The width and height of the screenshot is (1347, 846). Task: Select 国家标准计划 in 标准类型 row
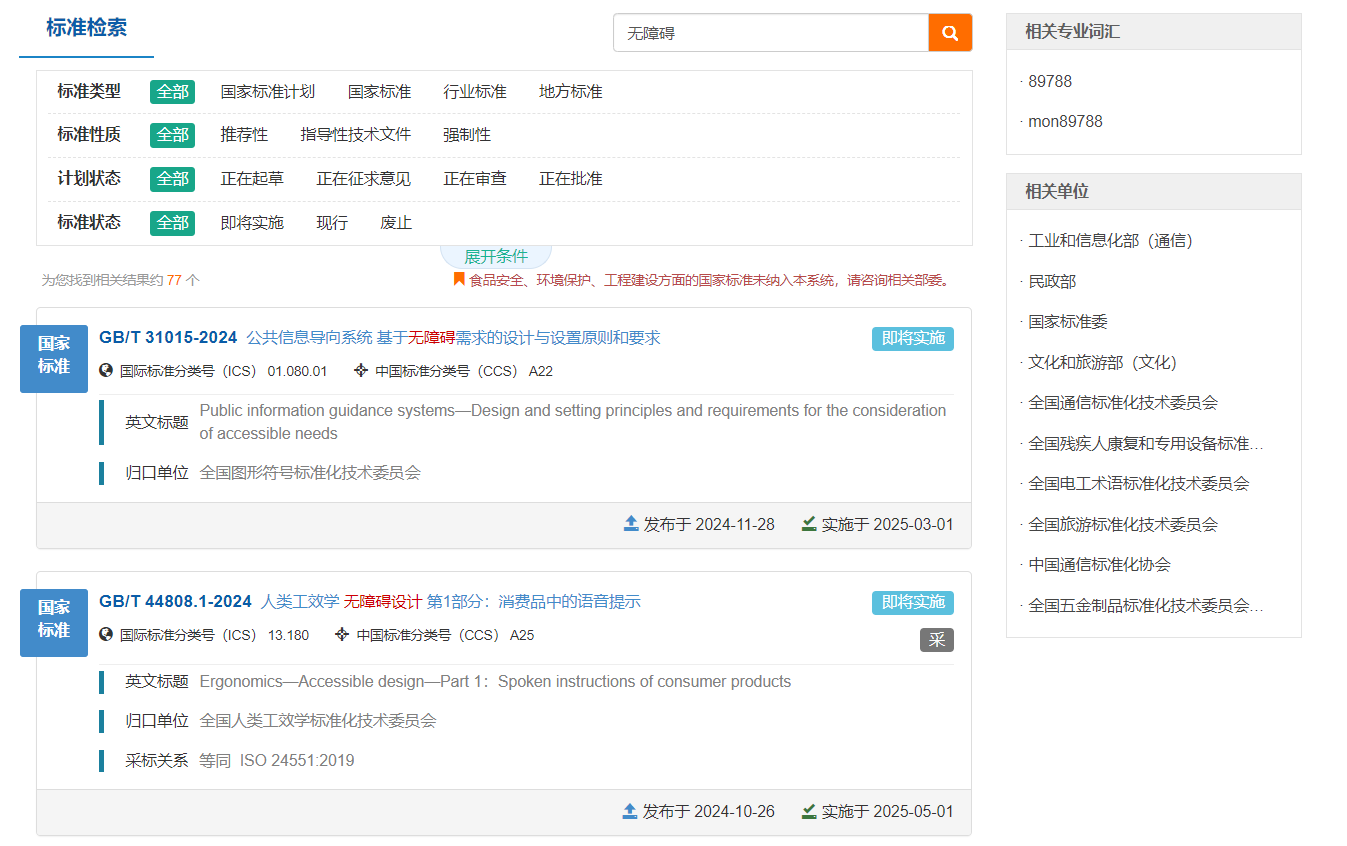coord(267,92)
